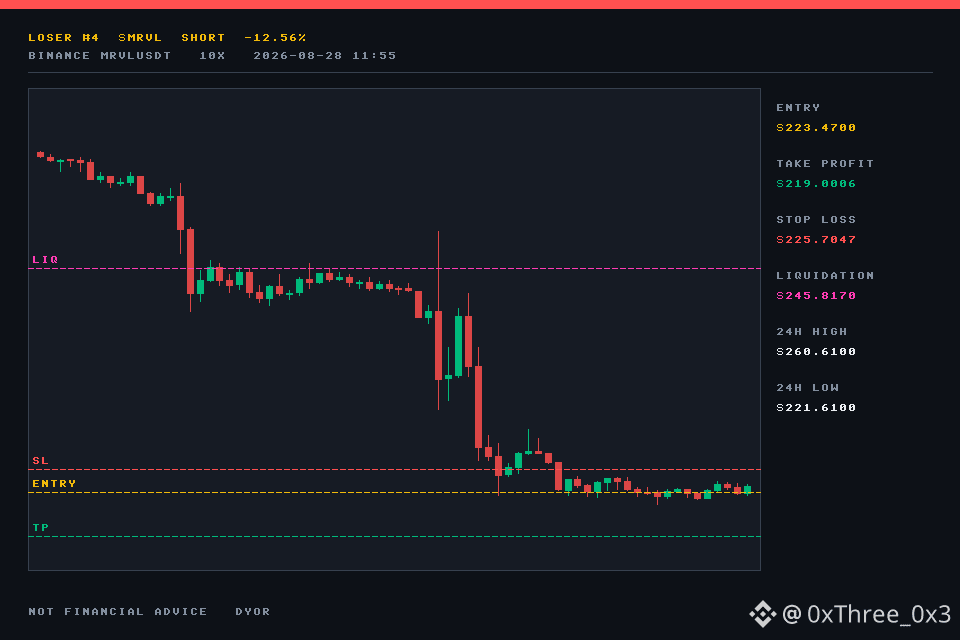Click the 24H LOW heading
Viewport: 960px width, 640px height.
(808, 388)
